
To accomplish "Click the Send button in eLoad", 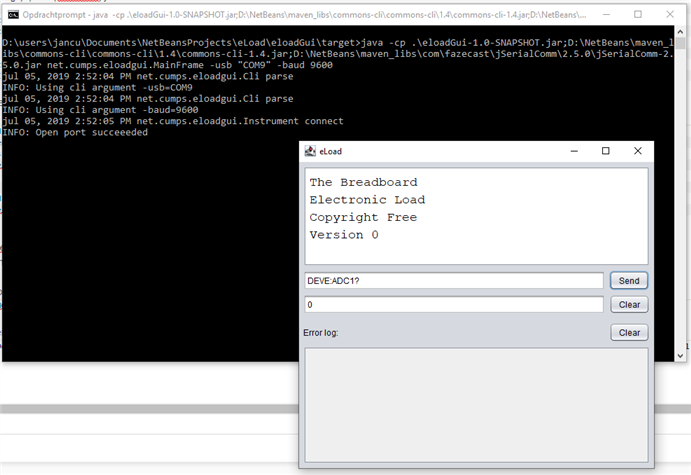I will [629, 281].
